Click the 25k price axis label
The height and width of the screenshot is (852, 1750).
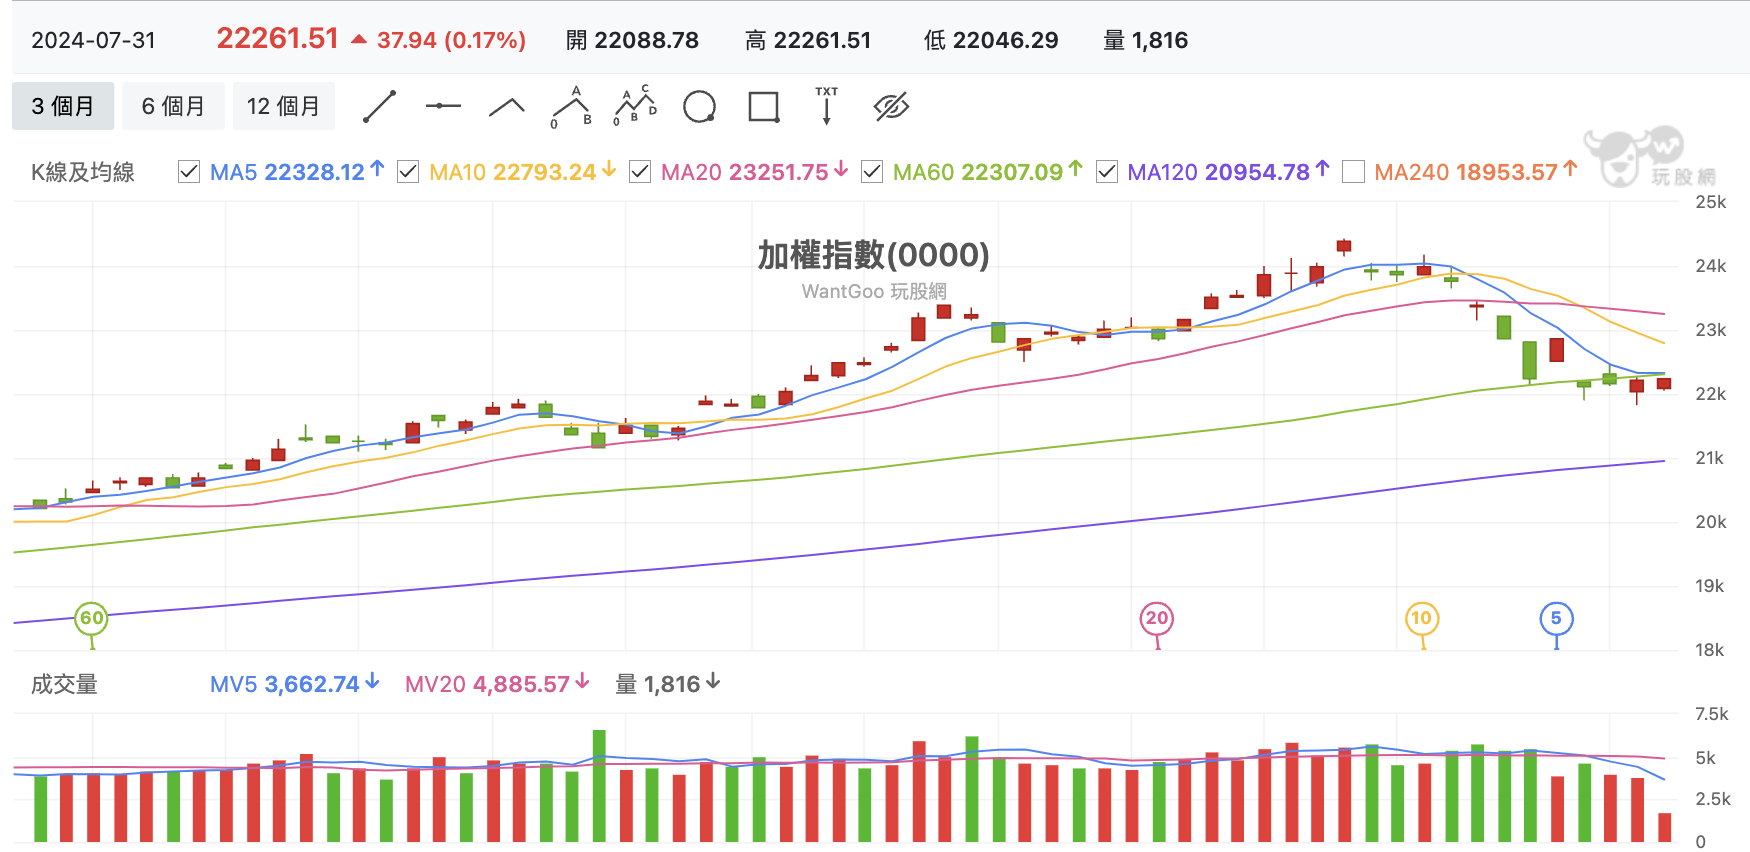click(x=1710, y=202)
